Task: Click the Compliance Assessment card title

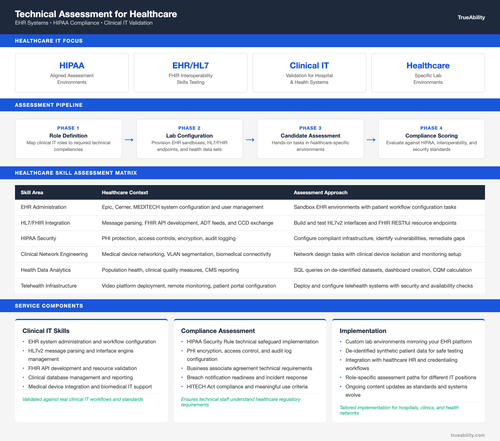Action: (x=218, y=331)
